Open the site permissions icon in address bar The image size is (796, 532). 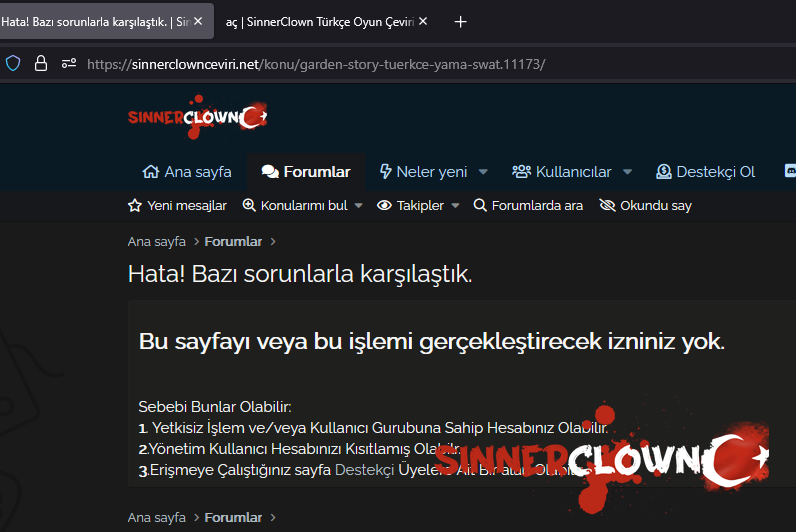click(69, 63)
